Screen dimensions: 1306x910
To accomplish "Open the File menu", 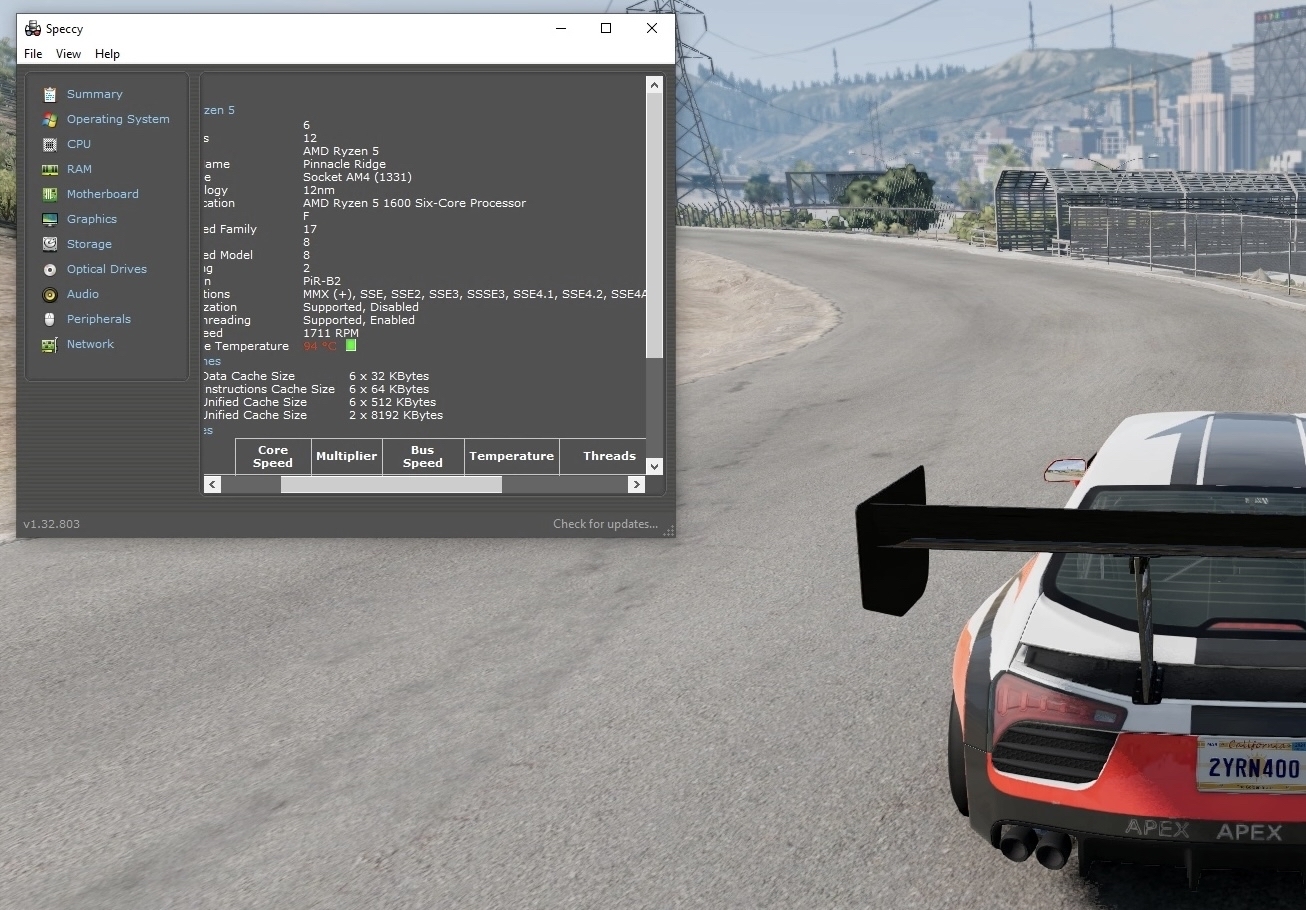I will (x=33, y=54).
